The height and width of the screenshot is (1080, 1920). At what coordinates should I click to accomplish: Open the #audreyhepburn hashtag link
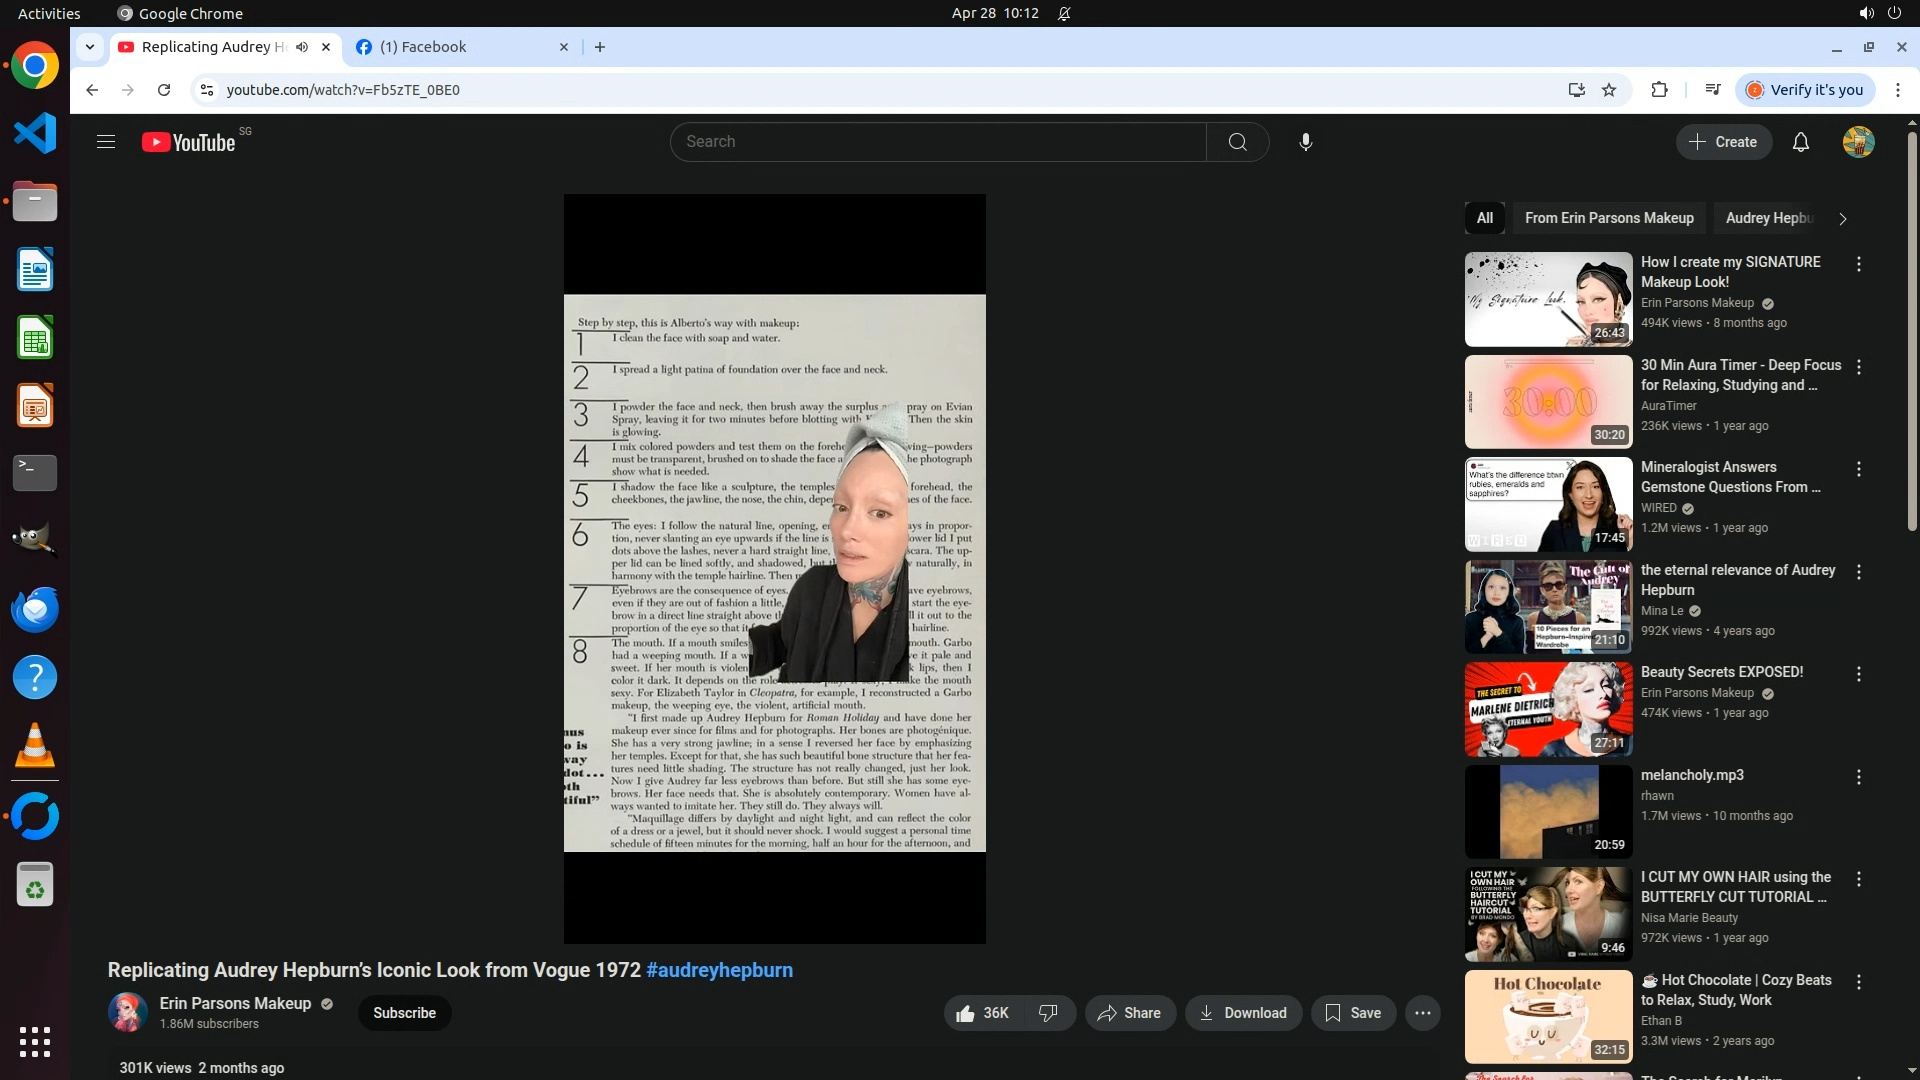(x=719, y=970)
